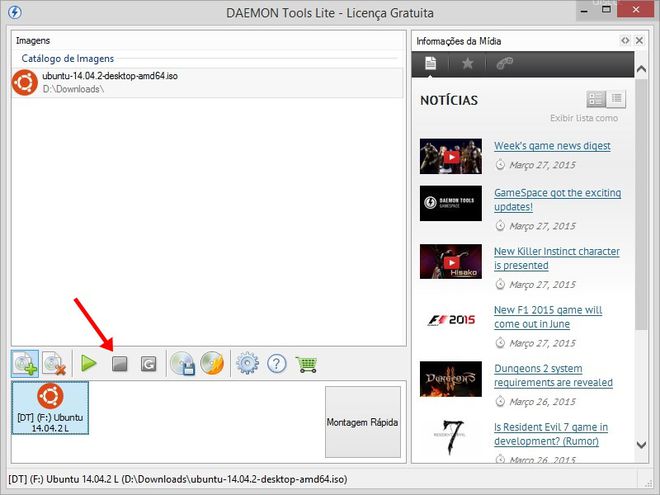The image size is (660, 495).
Task: Close the Informações da Mídia panel
Action: 639,40
